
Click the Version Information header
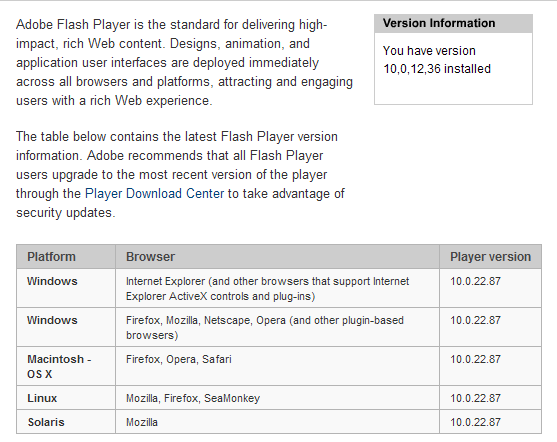tap(453, 23)
